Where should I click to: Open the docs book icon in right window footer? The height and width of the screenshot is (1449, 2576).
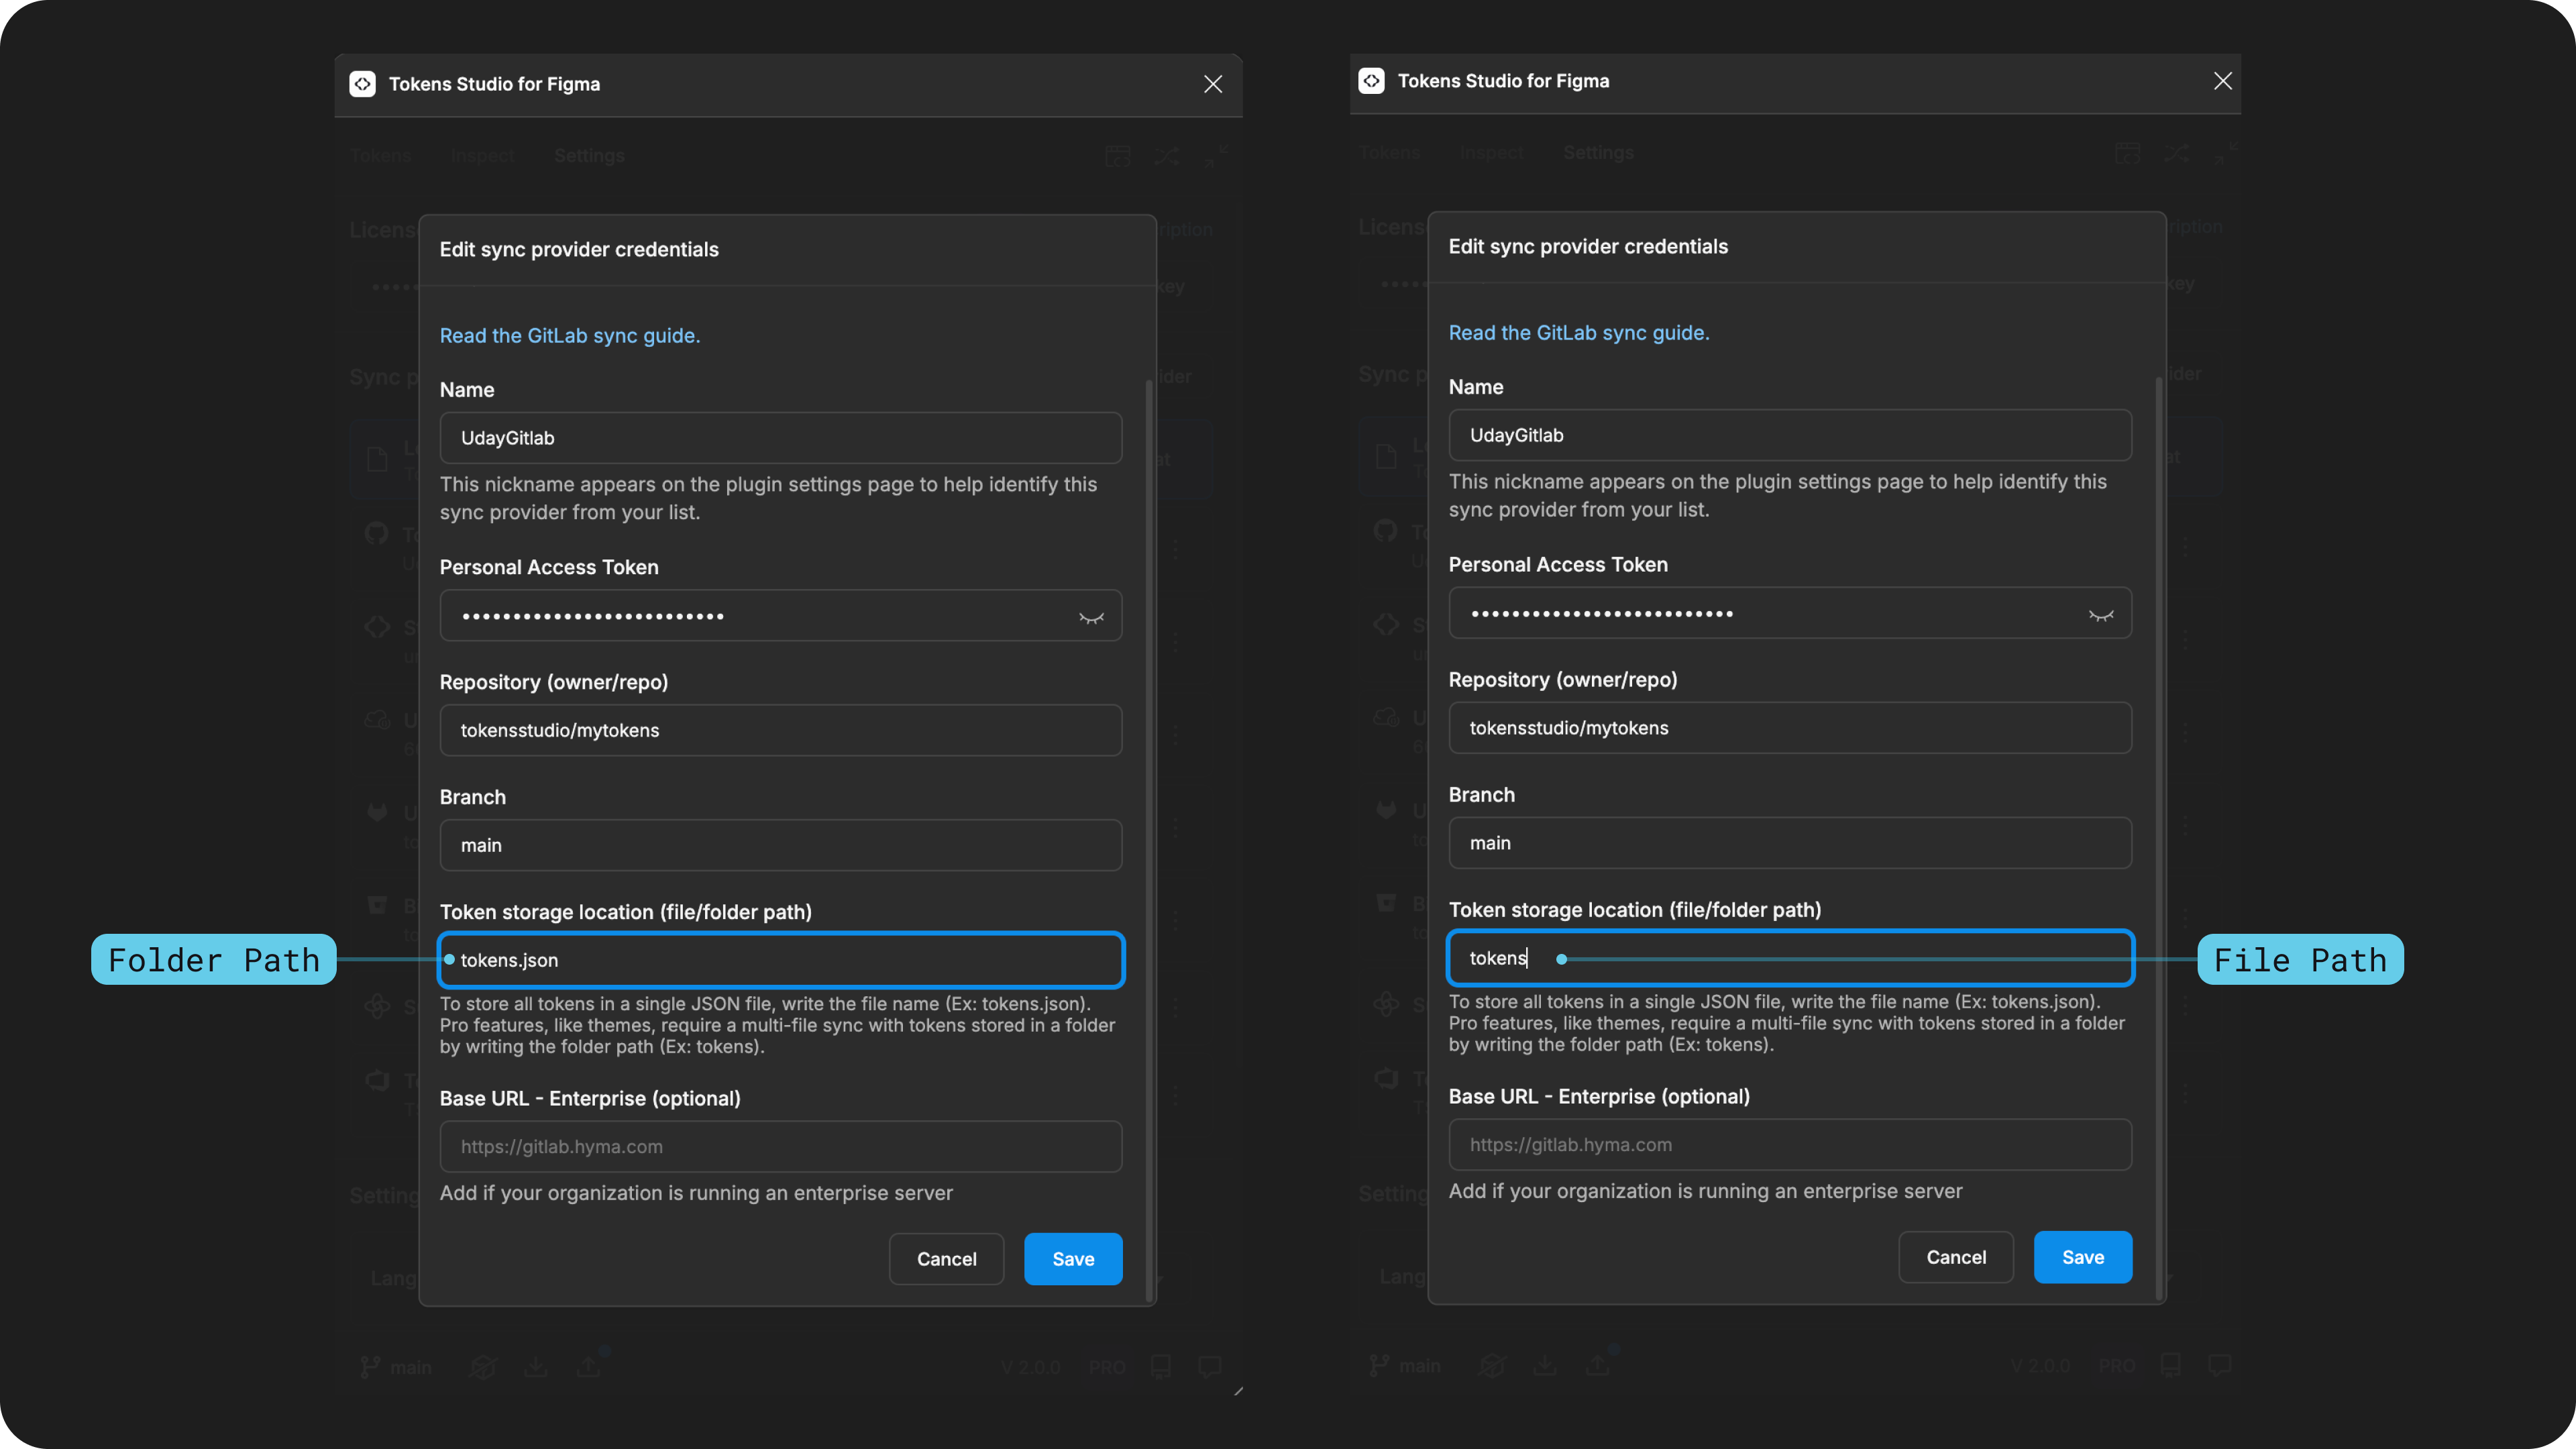[x=2171, y=1365]
